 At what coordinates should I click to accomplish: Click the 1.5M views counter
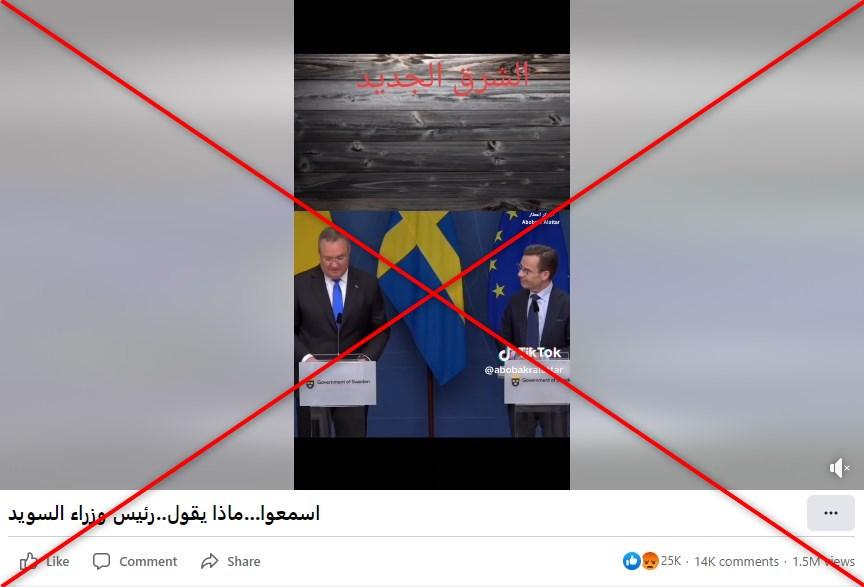click(x=823, y=562)
